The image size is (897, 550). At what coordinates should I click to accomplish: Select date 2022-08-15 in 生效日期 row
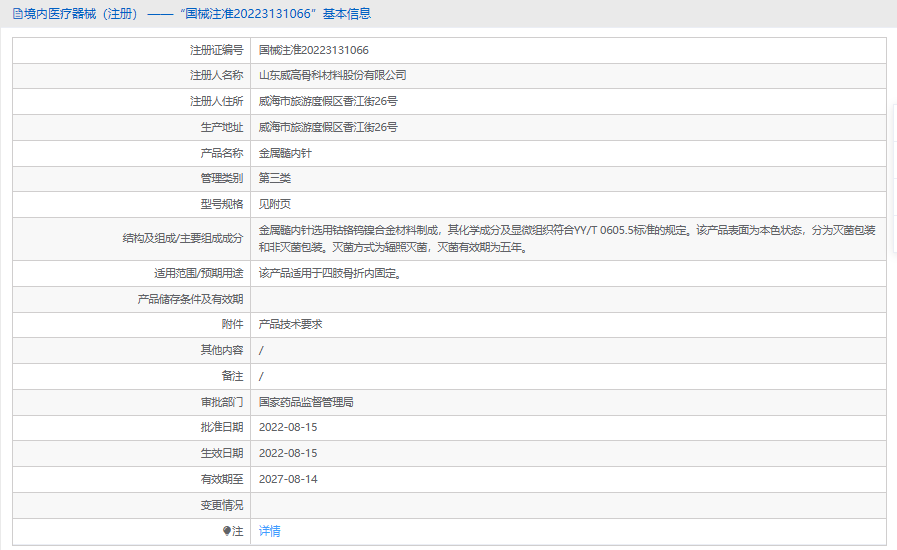pyautogui.click(x=288, y=453)
